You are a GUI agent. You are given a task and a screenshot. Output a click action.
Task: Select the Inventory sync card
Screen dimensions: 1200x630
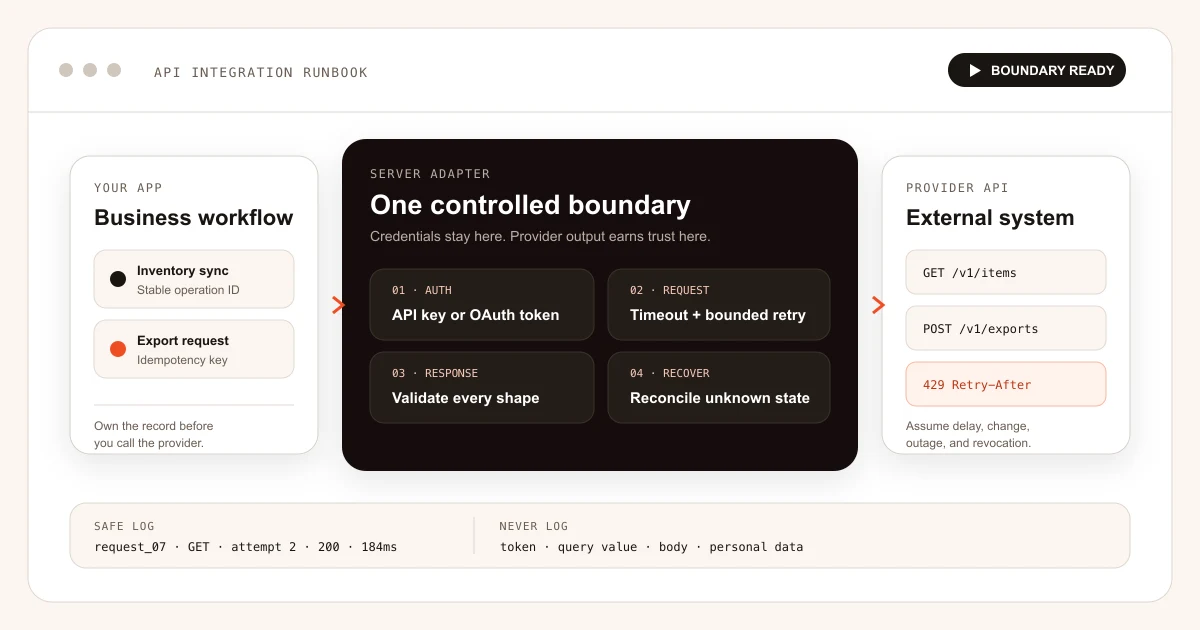point(194,279)
